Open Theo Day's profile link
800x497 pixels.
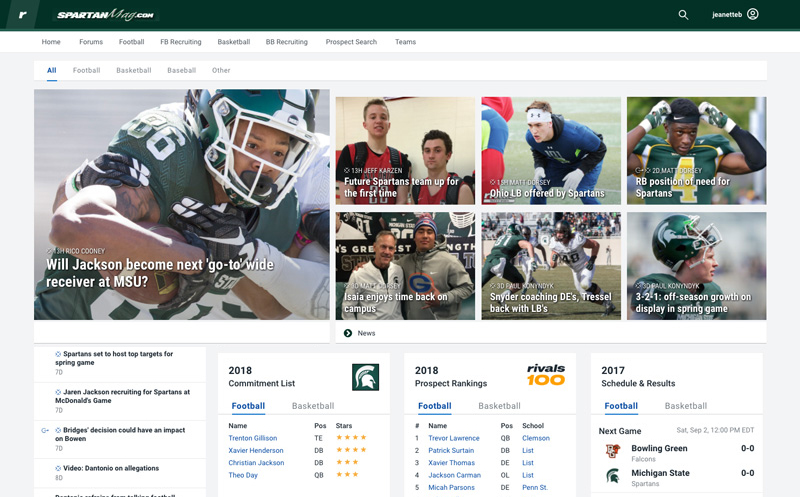243,475
